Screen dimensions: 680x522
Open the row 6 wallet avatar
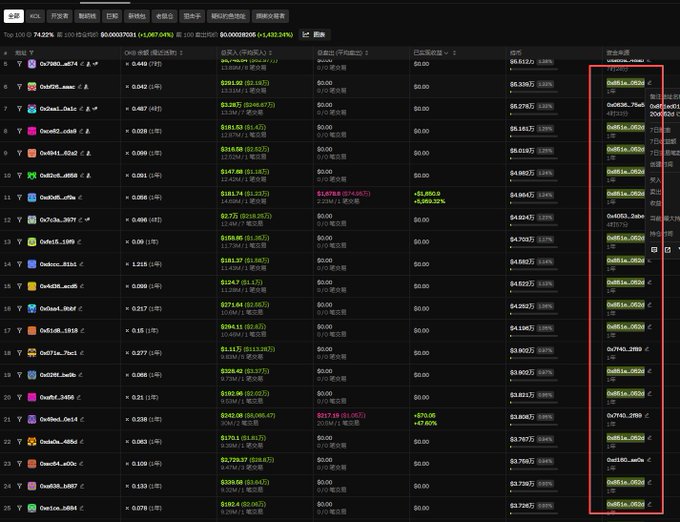[x=32, y=87]
